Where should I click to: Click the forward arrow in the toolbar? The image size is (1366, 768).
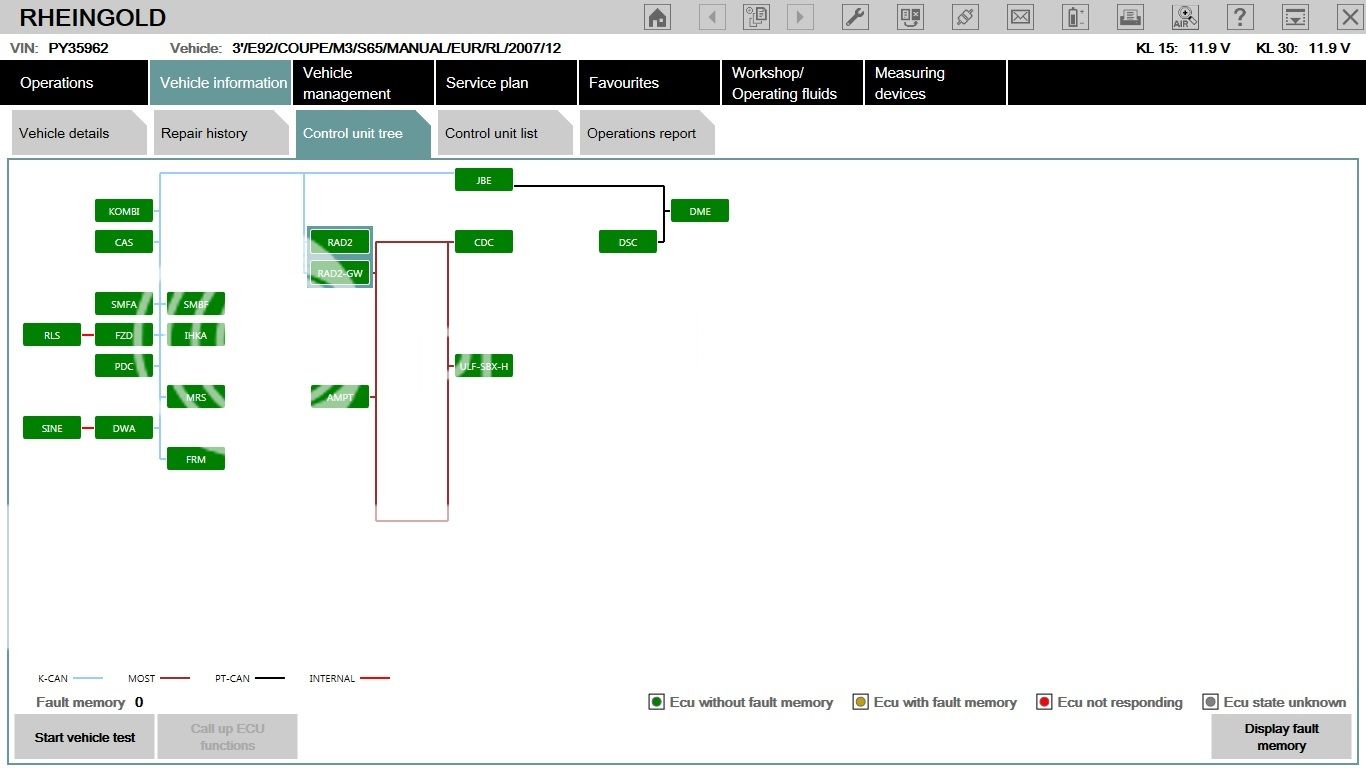click(800, 17)
